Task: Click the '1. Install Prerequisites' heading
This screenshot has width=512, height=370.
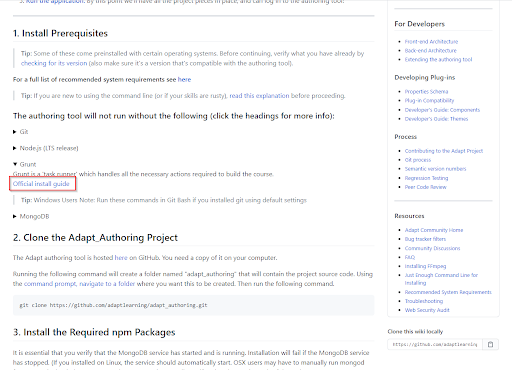Action: tap(60, 34)
